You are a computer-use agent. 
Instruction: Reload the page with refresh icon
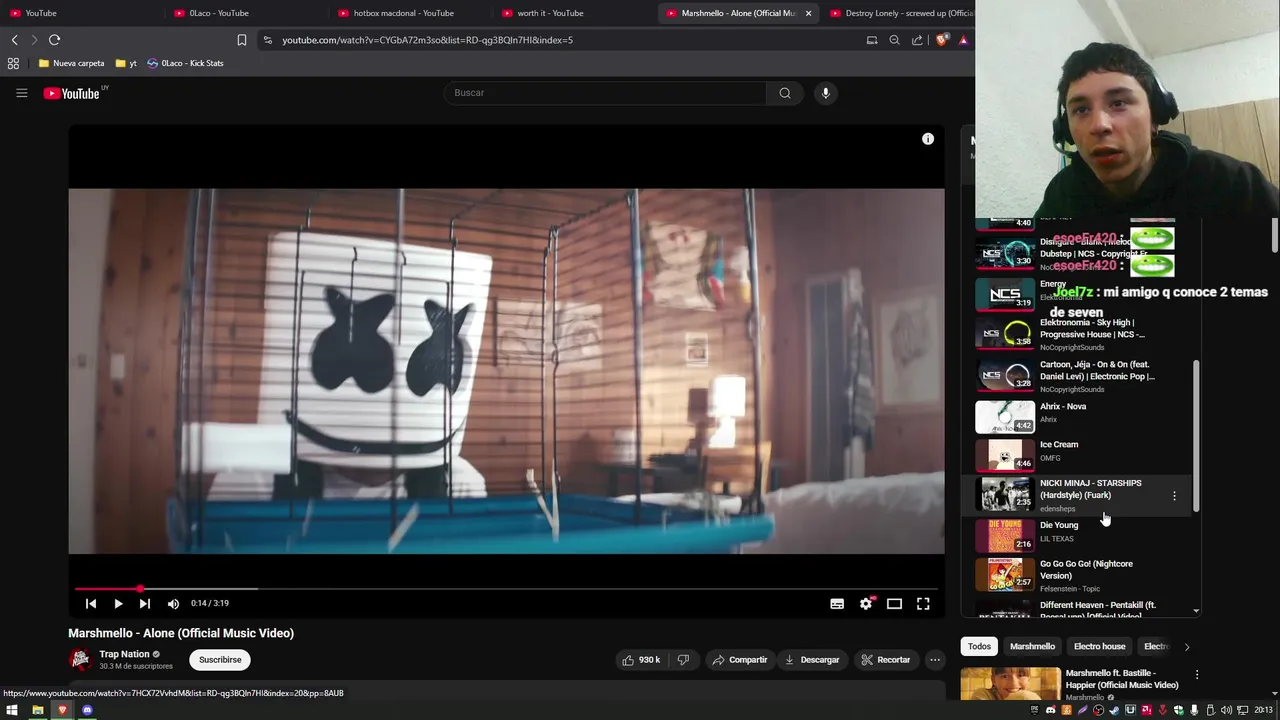click(54, 40)
